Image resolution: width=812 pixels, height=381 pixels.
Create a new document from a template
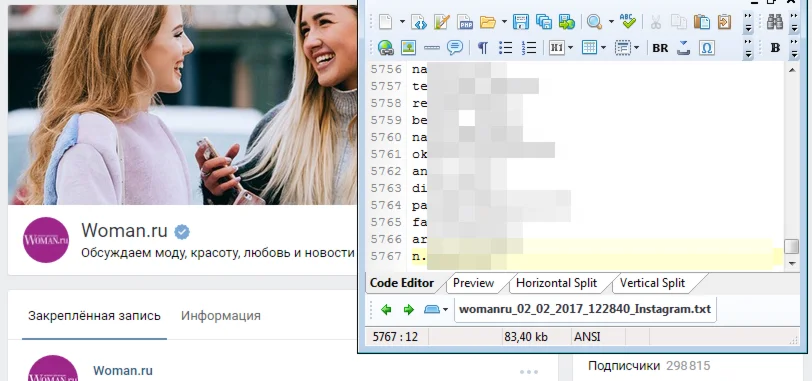click(x=442, y=22)
